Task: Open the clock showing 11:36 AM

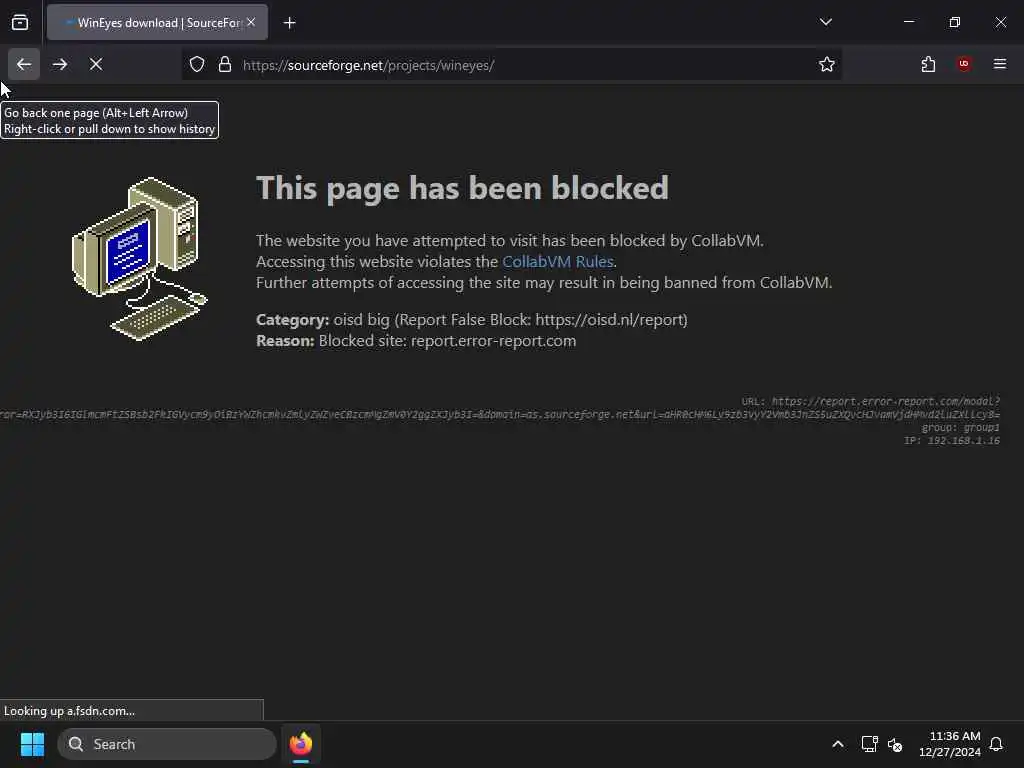Action: 950,744
